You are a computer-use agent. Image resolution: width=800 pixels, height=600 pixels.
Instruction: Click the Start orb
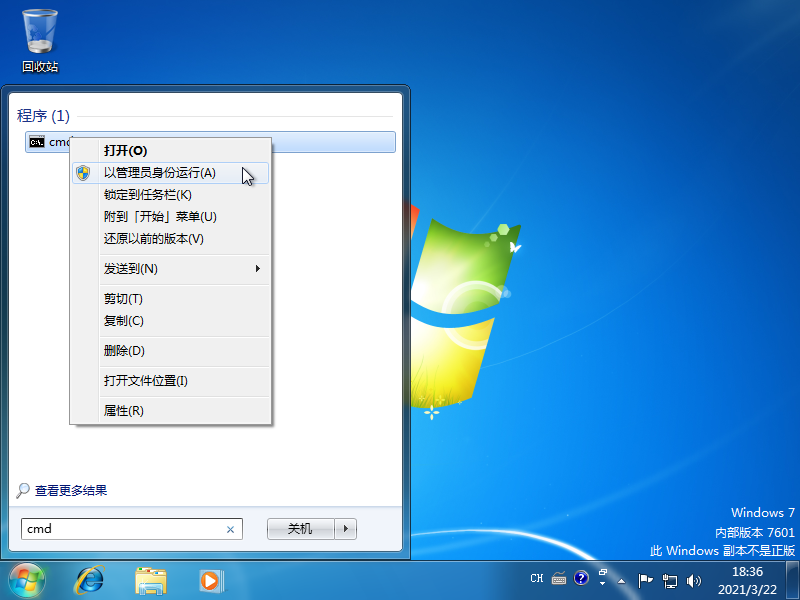(x=27, y=580)
